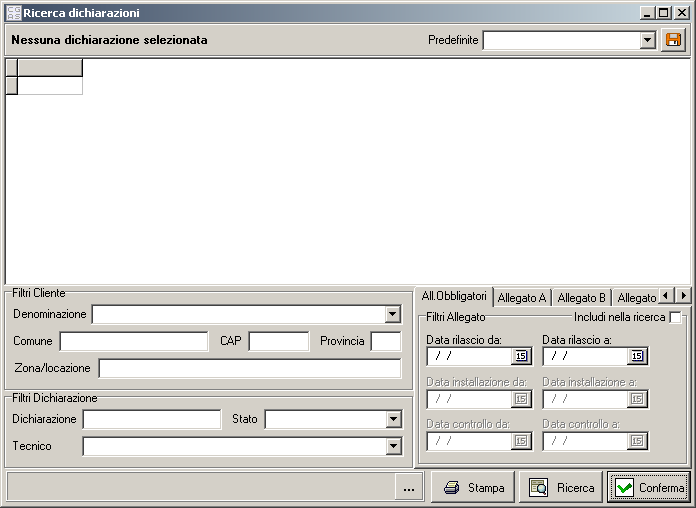
Task: Open the Denominazione combo box list
Action: pyautogui.click(x=392, y=314)
